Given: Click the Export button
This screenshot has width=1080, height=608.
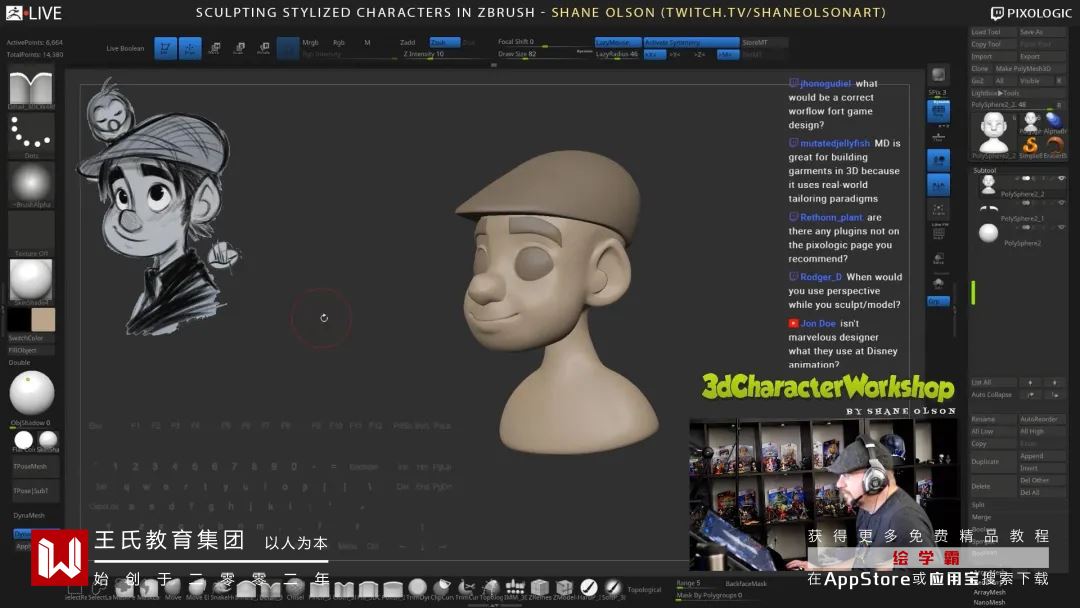Looking at the screenshot, I should pos(1041,56).
